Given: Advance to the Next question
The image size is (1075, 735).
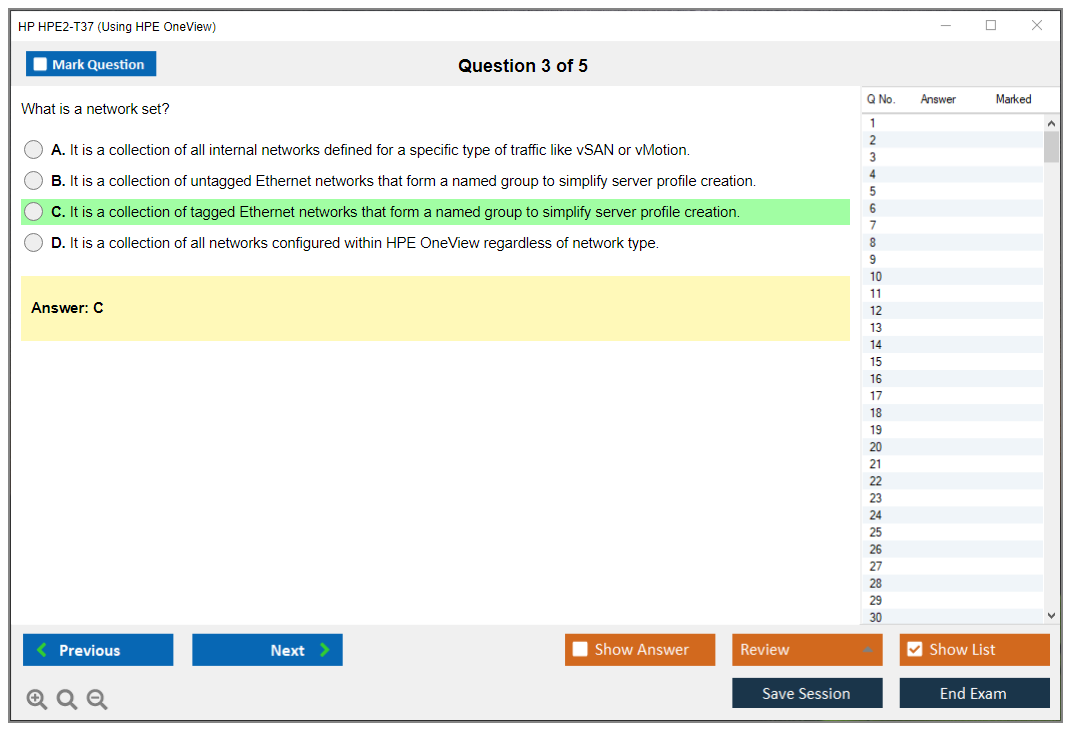Looking at the screenshot, I should click(x=267, y=650).
